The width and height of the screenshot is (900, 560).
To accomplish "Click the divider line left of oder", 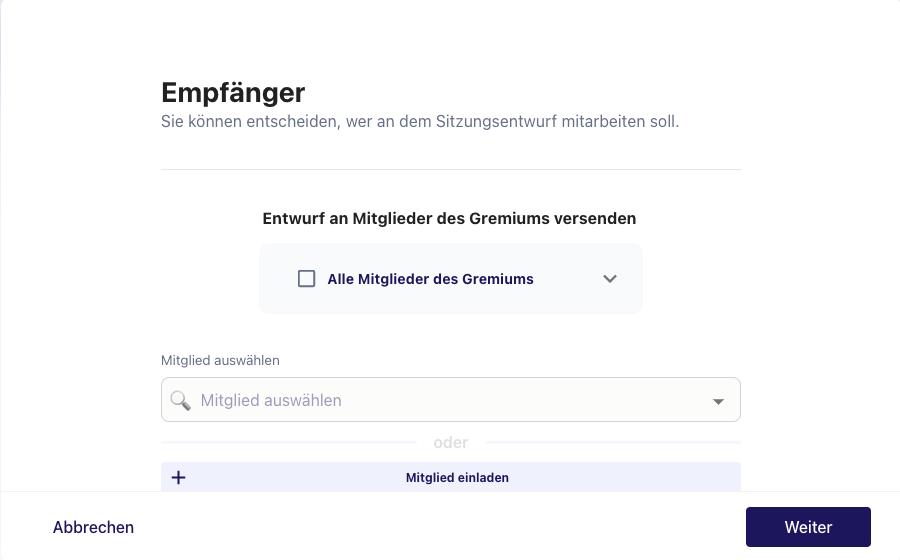I will click(289, 442).
